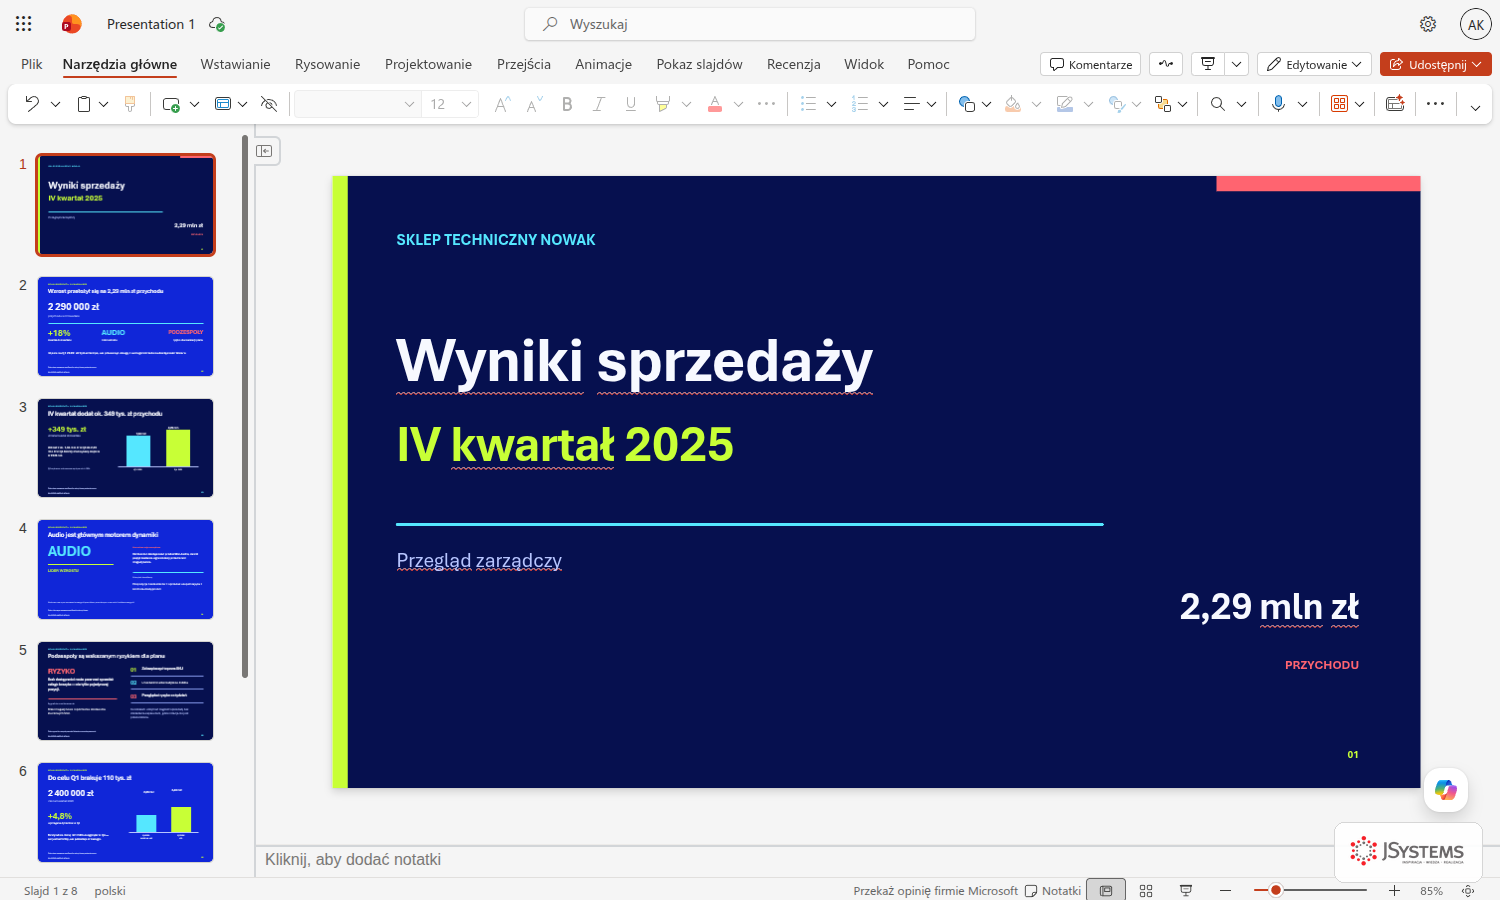Viewport: 1500px width, 900px height.
Task: Click the shape fill paint bucket
Action: [x=1013, y=104]
